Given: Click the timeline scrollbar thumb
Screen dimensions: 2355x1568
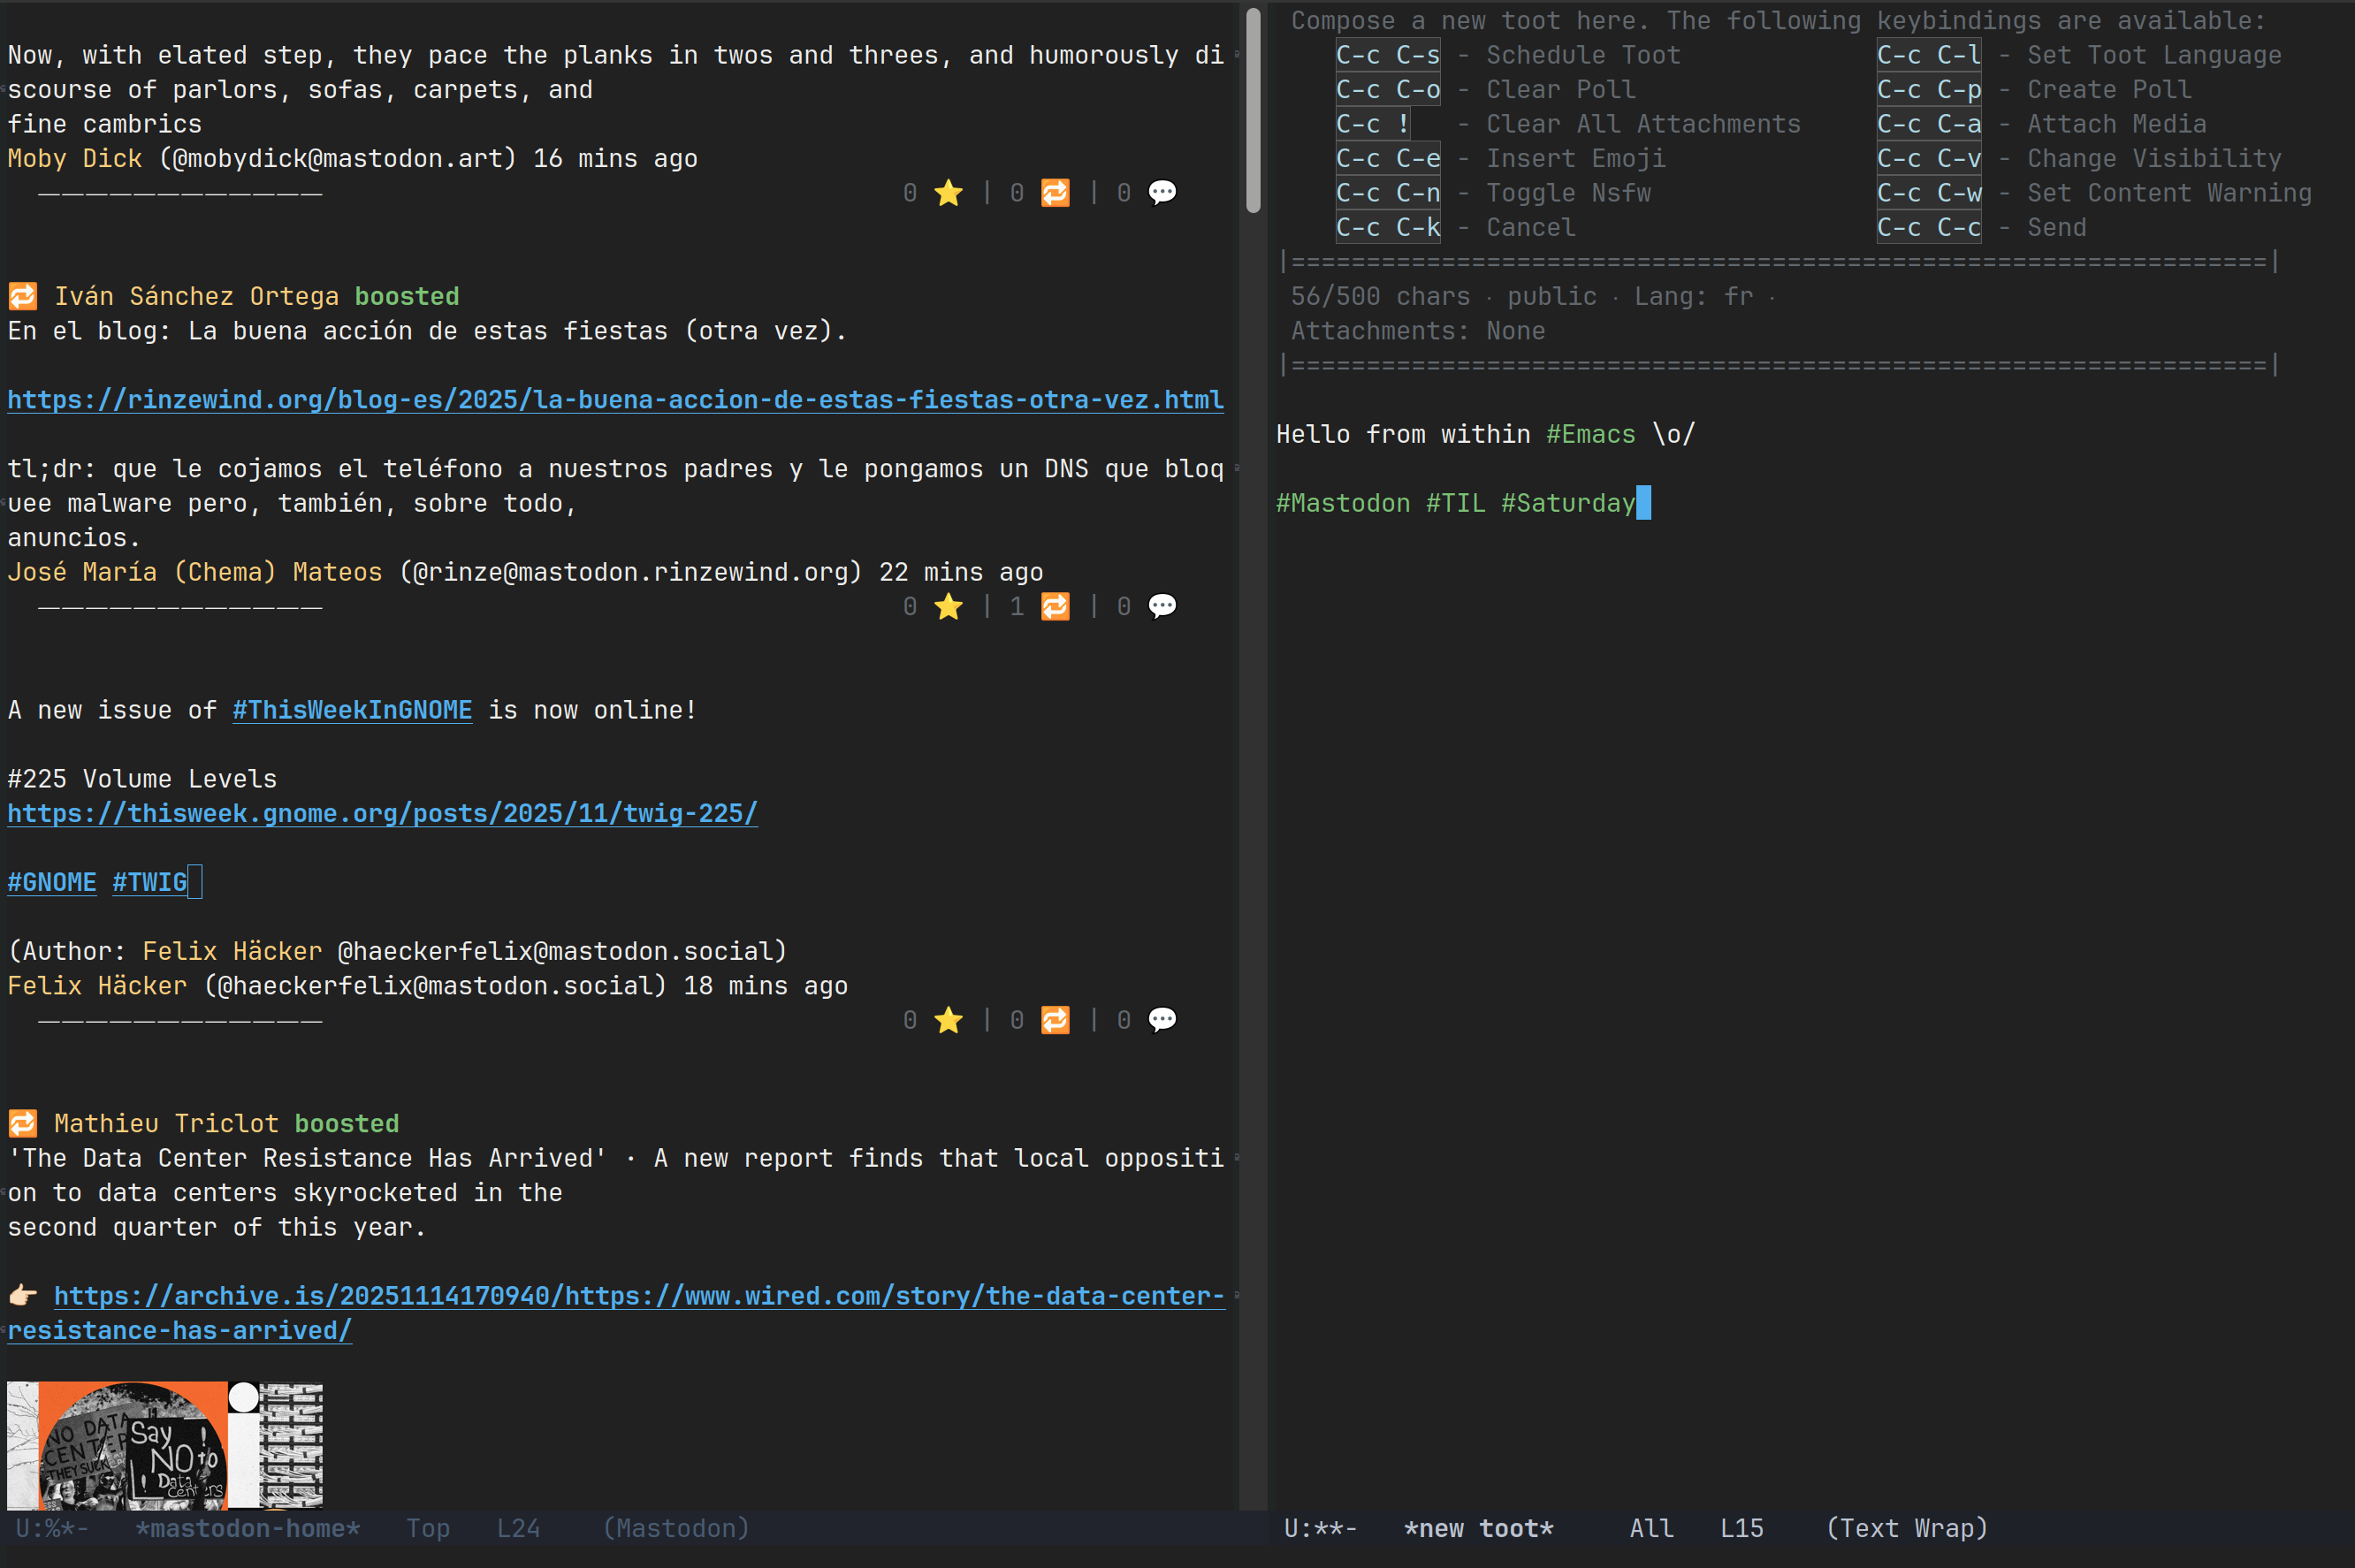Looking at the screenshot, I should (1253, 110).
